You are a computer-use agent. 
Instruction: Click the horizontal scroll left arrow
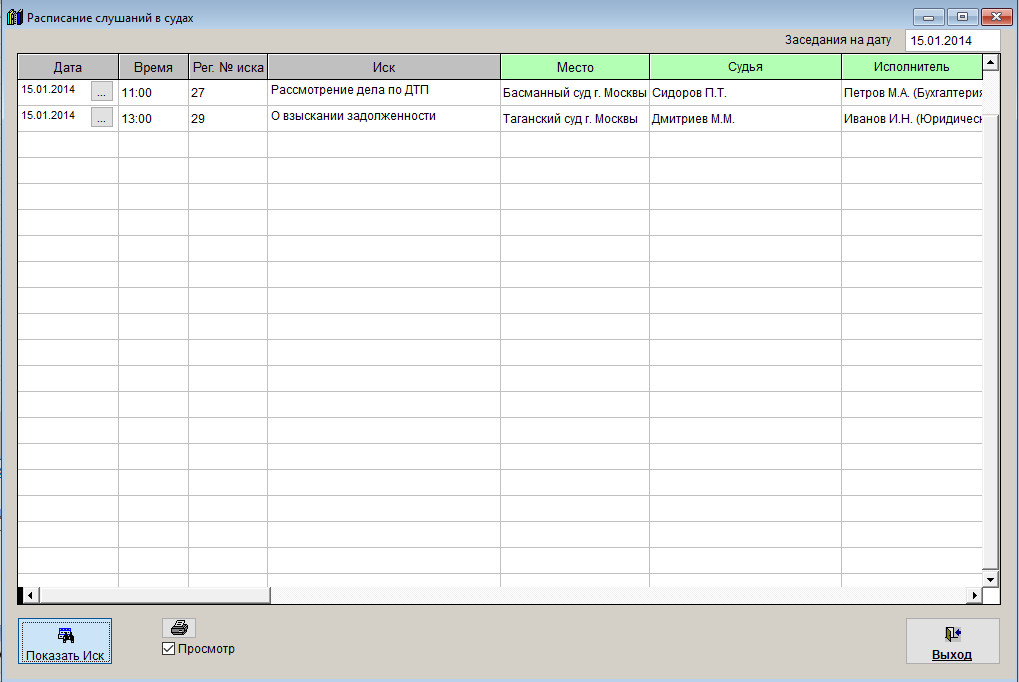click(29, 595)
